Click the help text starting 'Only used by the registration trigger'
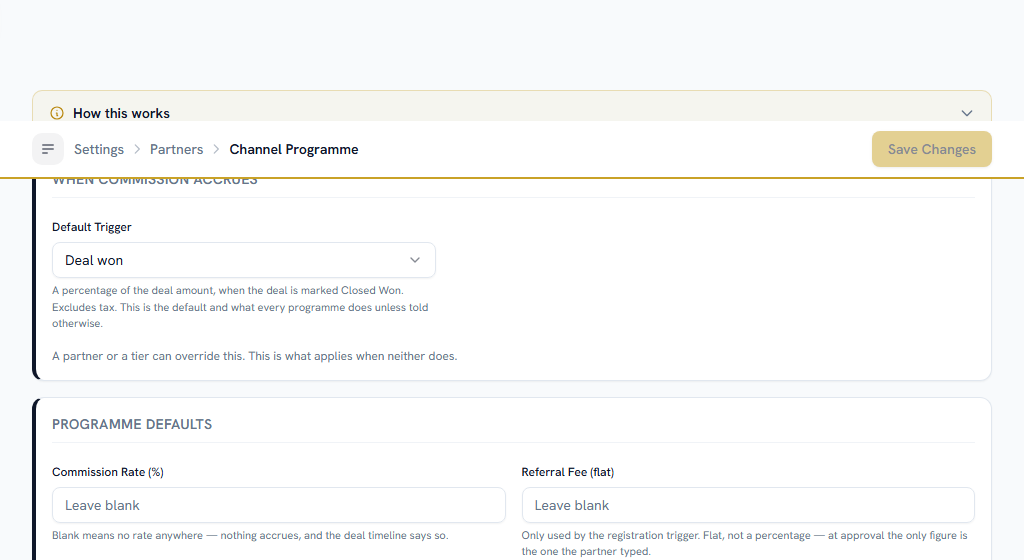This screenshot has width=1024, height=560. pos(744,543)
